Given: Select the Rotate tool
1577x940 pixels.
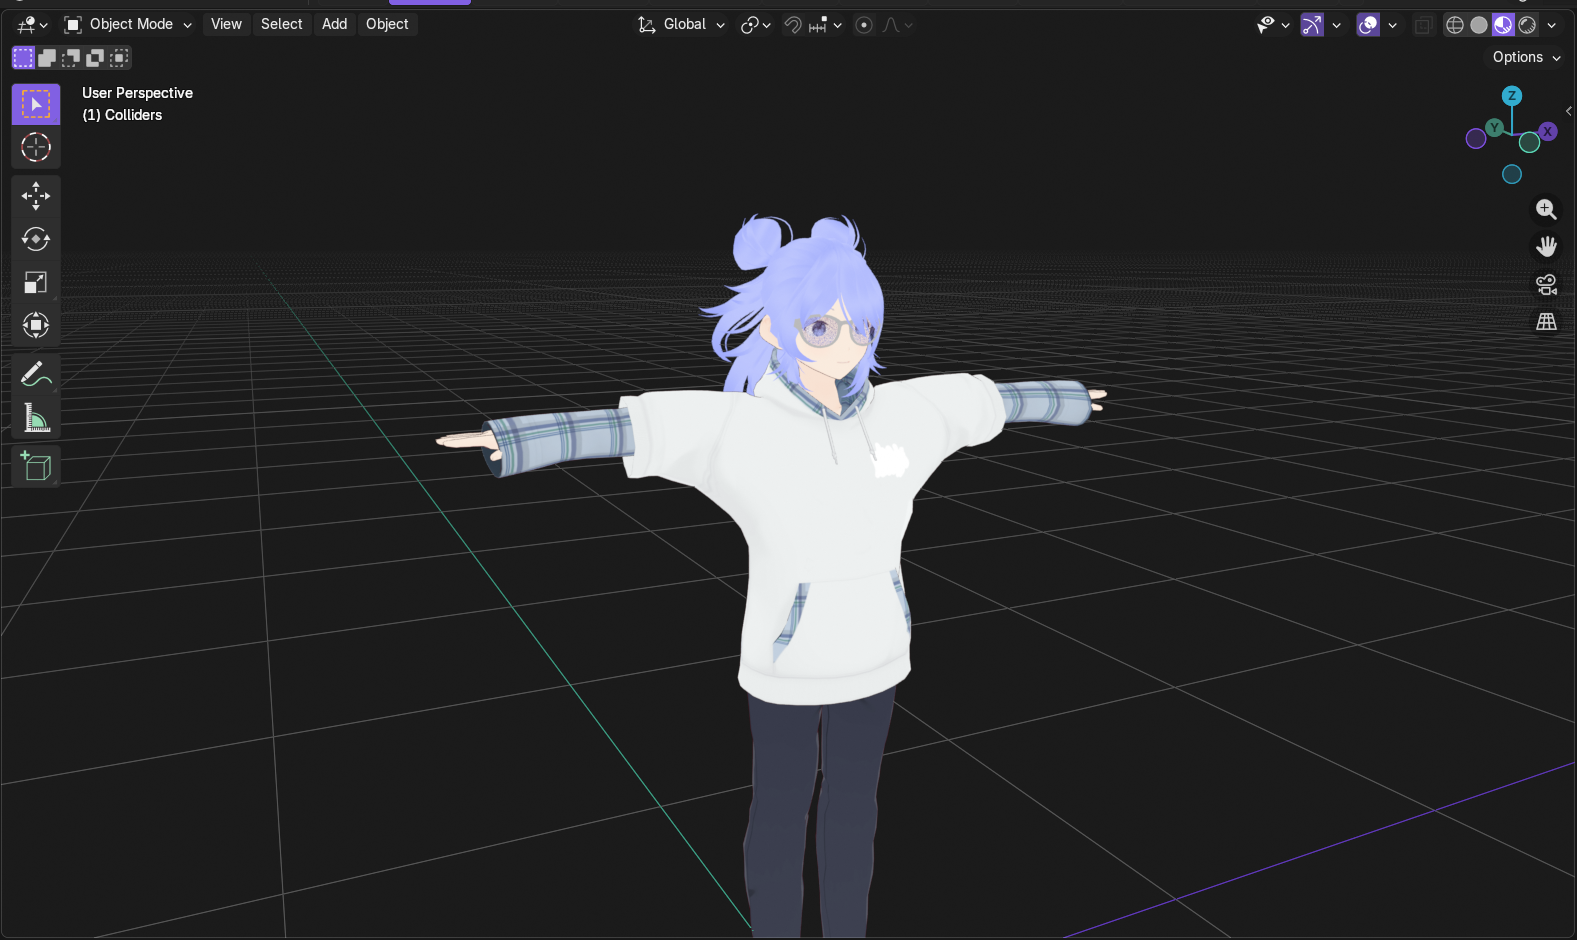Looking at the screenshot, I should click(x=36, y=239).
